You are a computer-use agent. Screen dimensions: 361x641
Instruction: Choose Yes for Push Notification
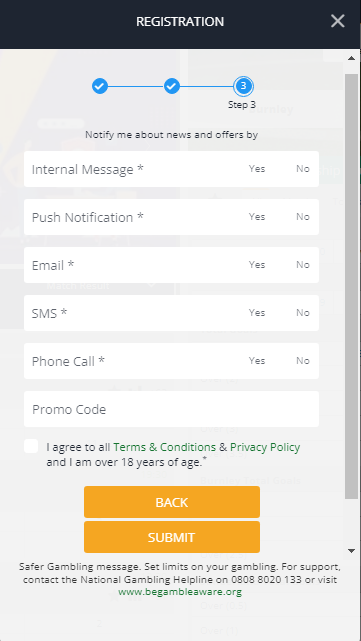click(x=257, y=217)
